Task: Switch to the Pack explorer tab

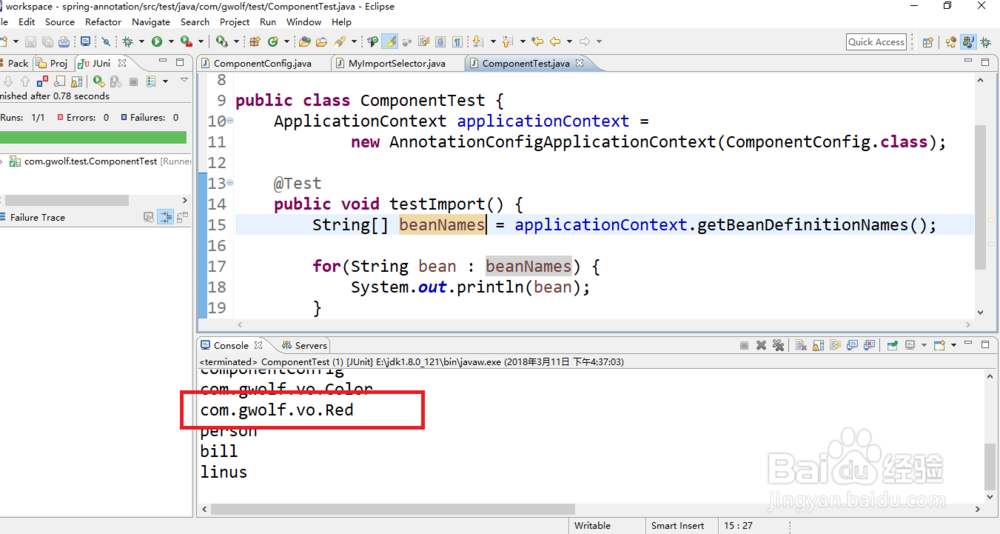Action: [15, 63]
